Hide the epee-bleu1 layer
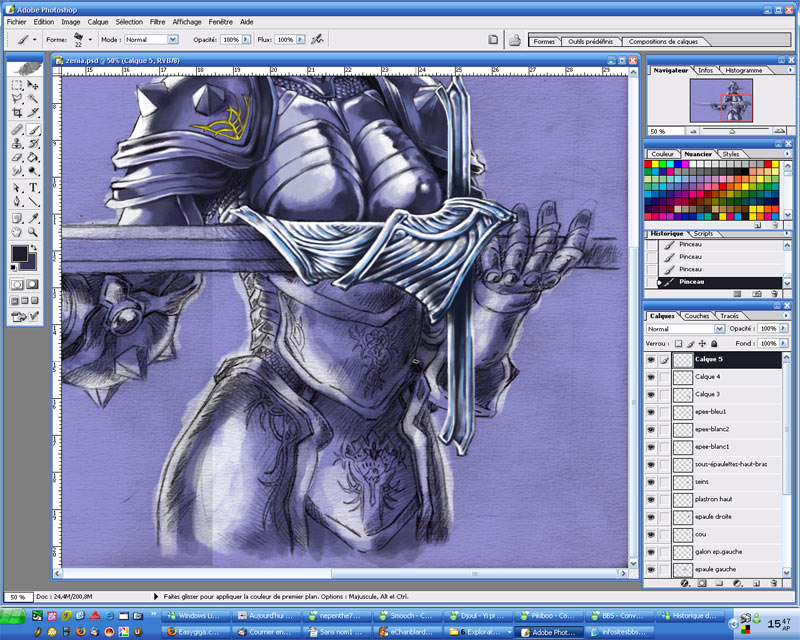 click(x=651, y=412)
